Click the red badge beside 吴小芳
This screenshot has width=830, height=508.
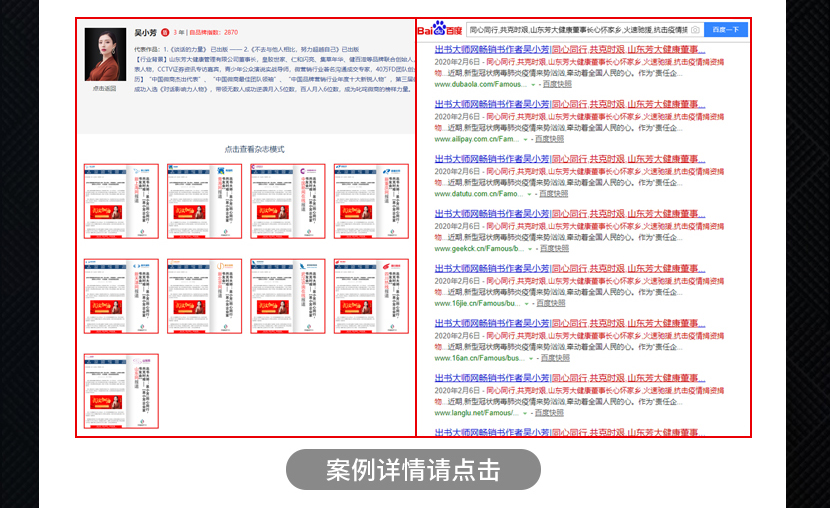pos(165,32)
